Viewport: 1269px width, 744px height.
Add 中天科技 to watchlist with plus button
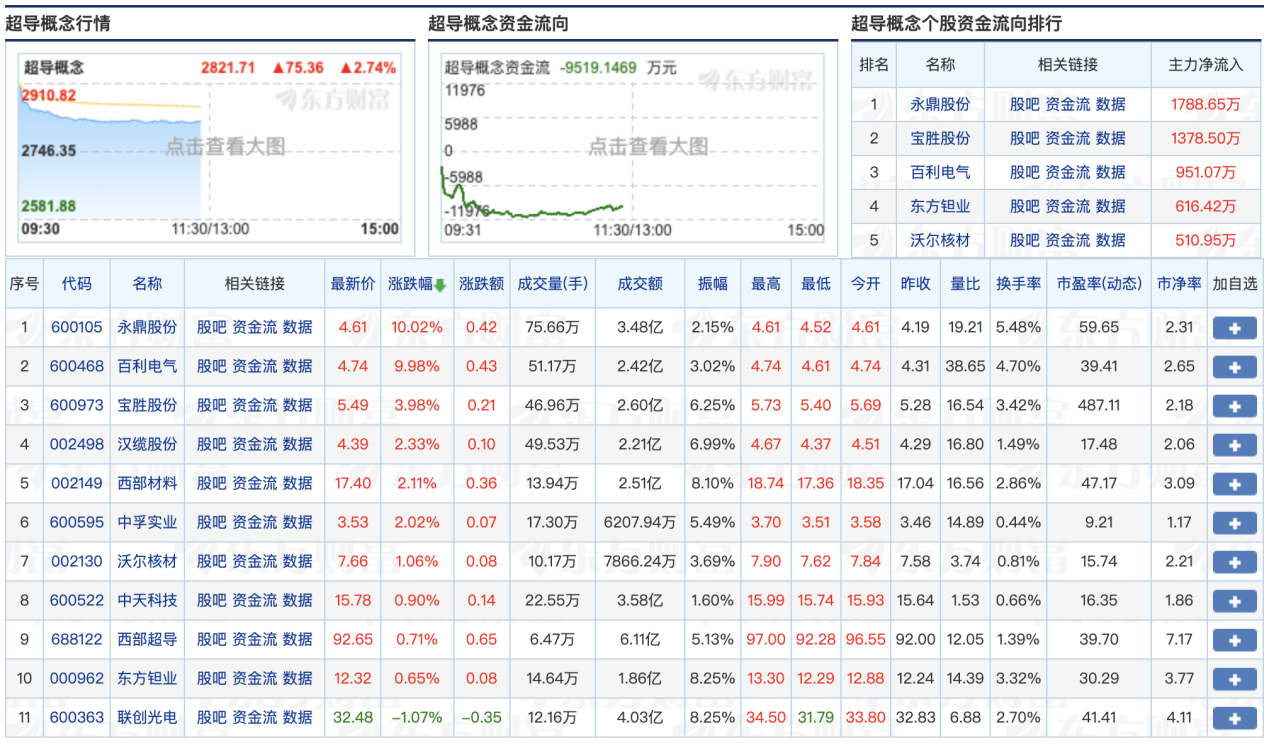coord(1234,601)
